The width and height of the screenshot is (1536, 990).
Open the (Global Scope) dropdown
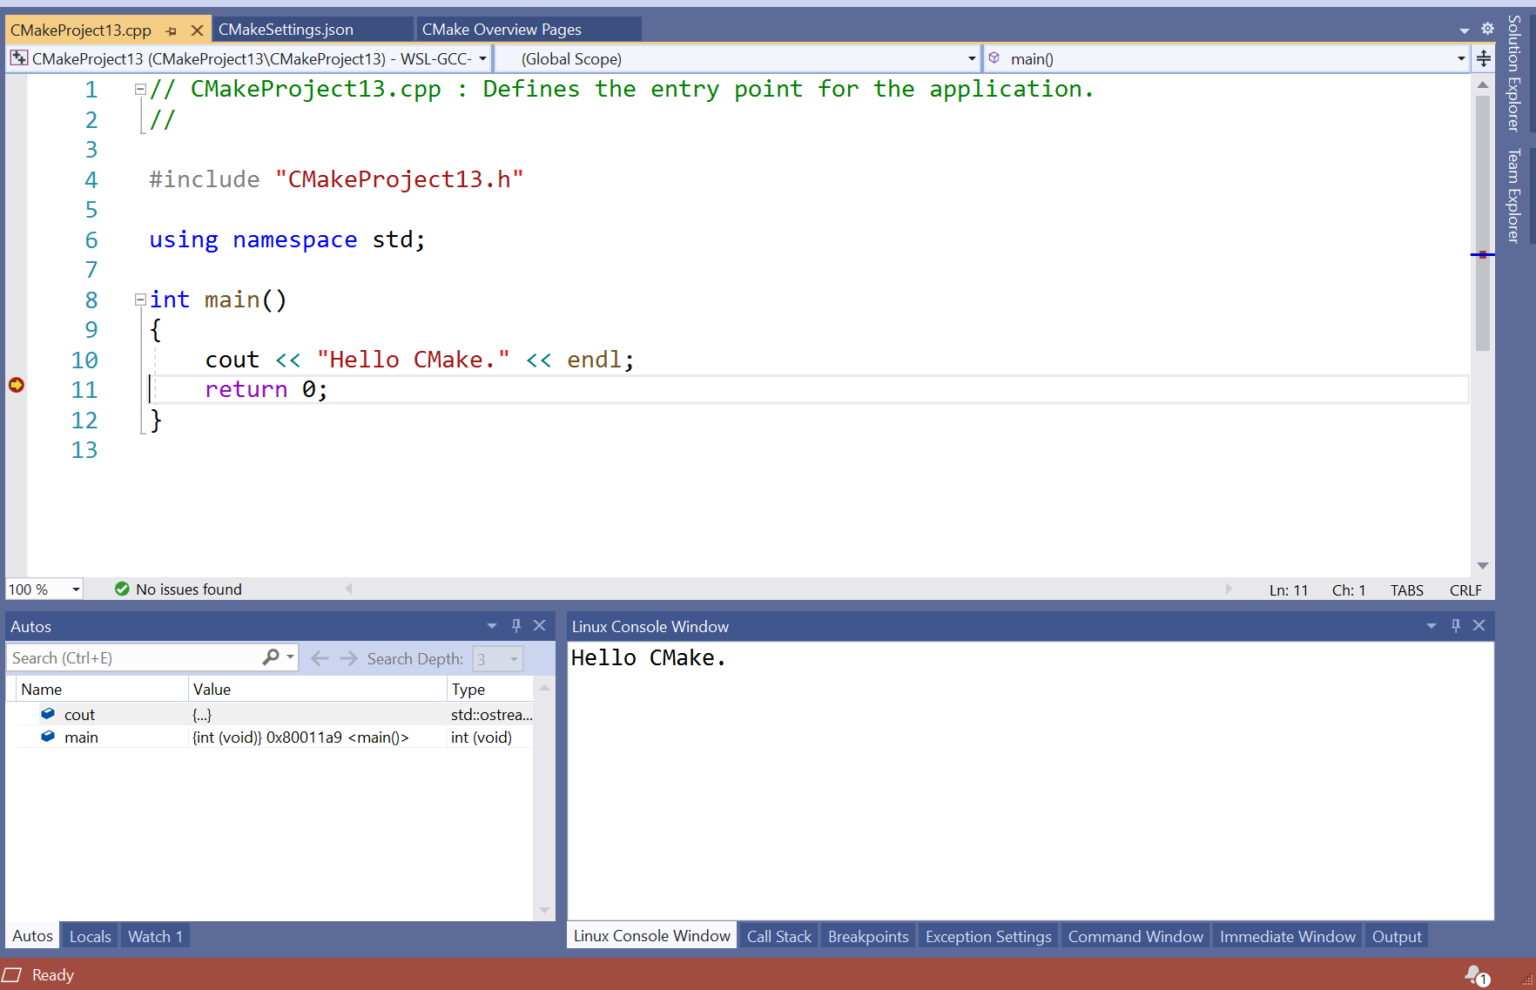point(970,58)
